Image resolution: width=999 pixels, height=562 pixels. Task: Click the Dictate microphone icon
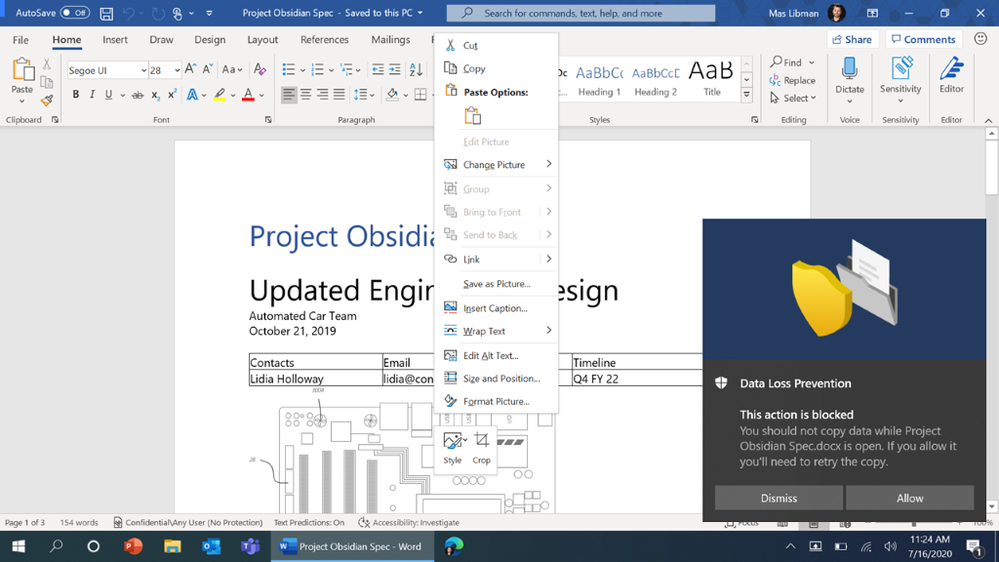pyautogui.click(x=849, y=69)
